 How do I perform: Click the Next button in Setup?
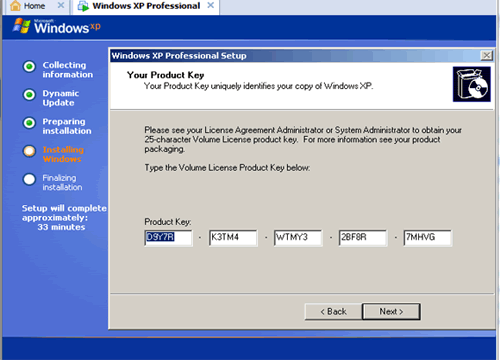tap(391, 311)
